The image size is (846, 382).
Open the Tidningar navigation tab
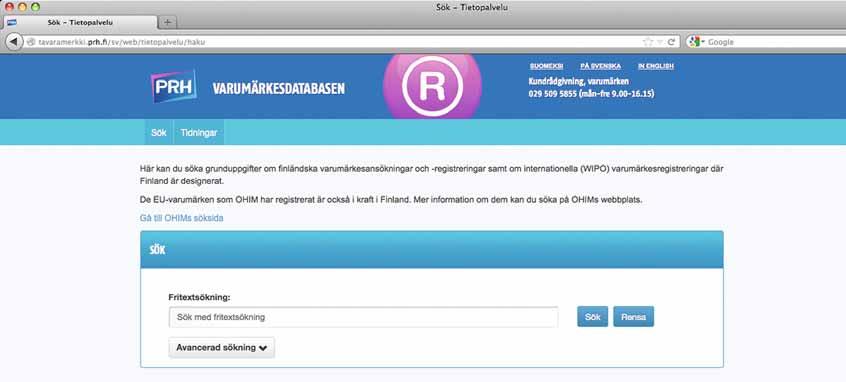(x=199, y=132)
